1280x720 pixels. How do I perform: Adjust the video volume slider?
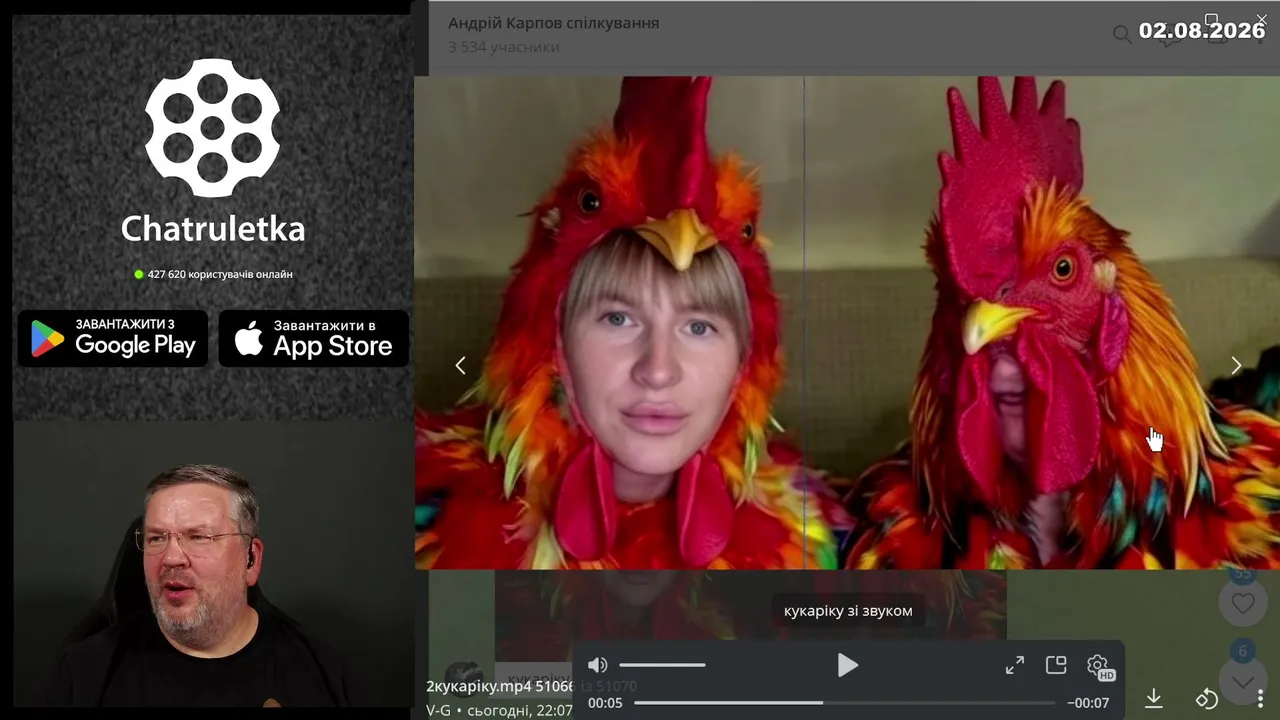[662, 665]
